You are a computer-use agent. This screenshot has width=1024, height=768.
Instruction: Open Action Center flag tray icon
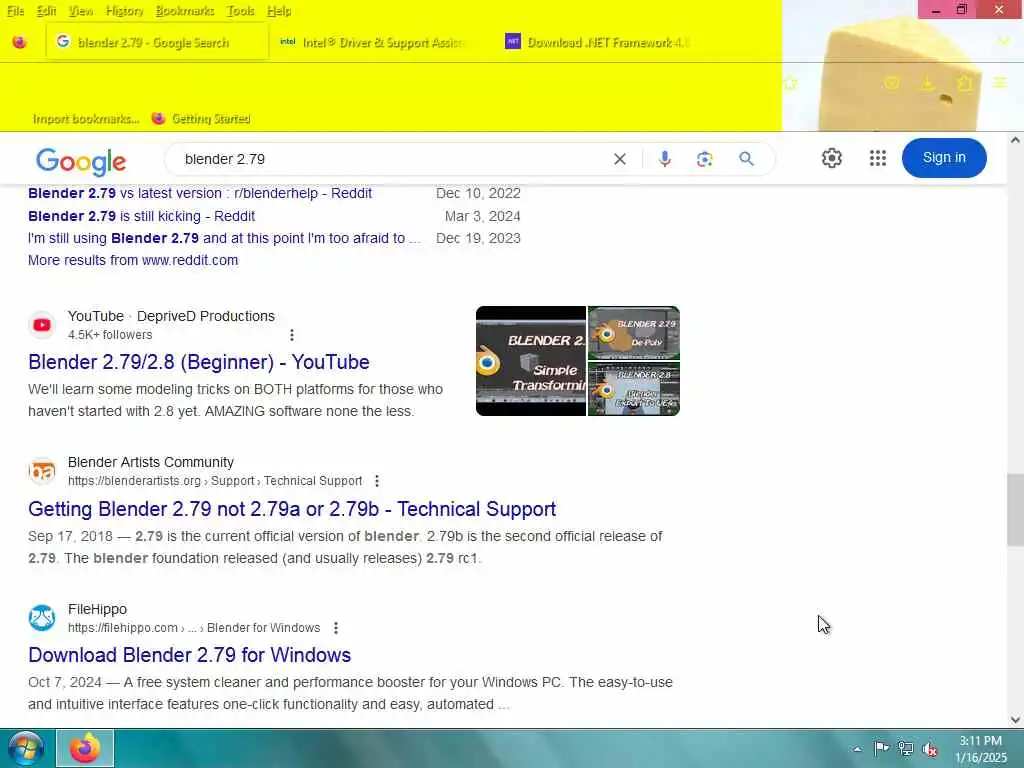[x=882, y=748]
